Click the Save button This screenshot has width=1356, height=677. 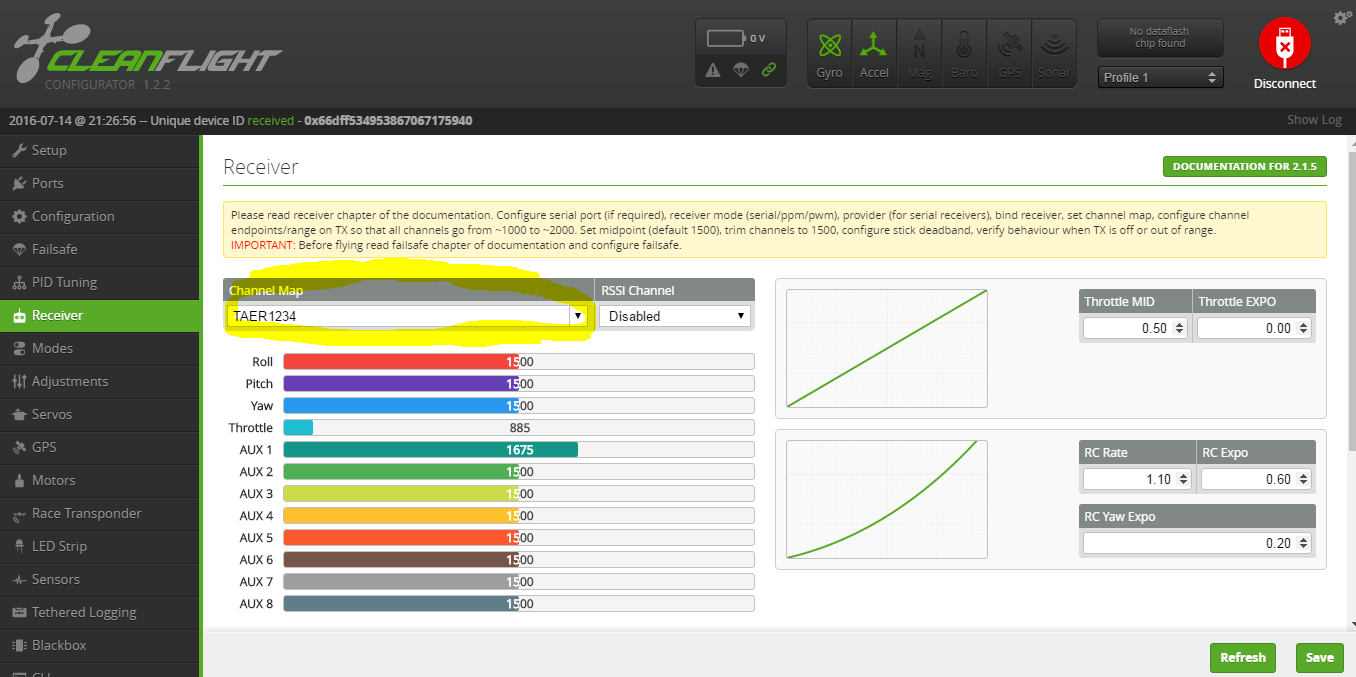[x=1319, y=657]
